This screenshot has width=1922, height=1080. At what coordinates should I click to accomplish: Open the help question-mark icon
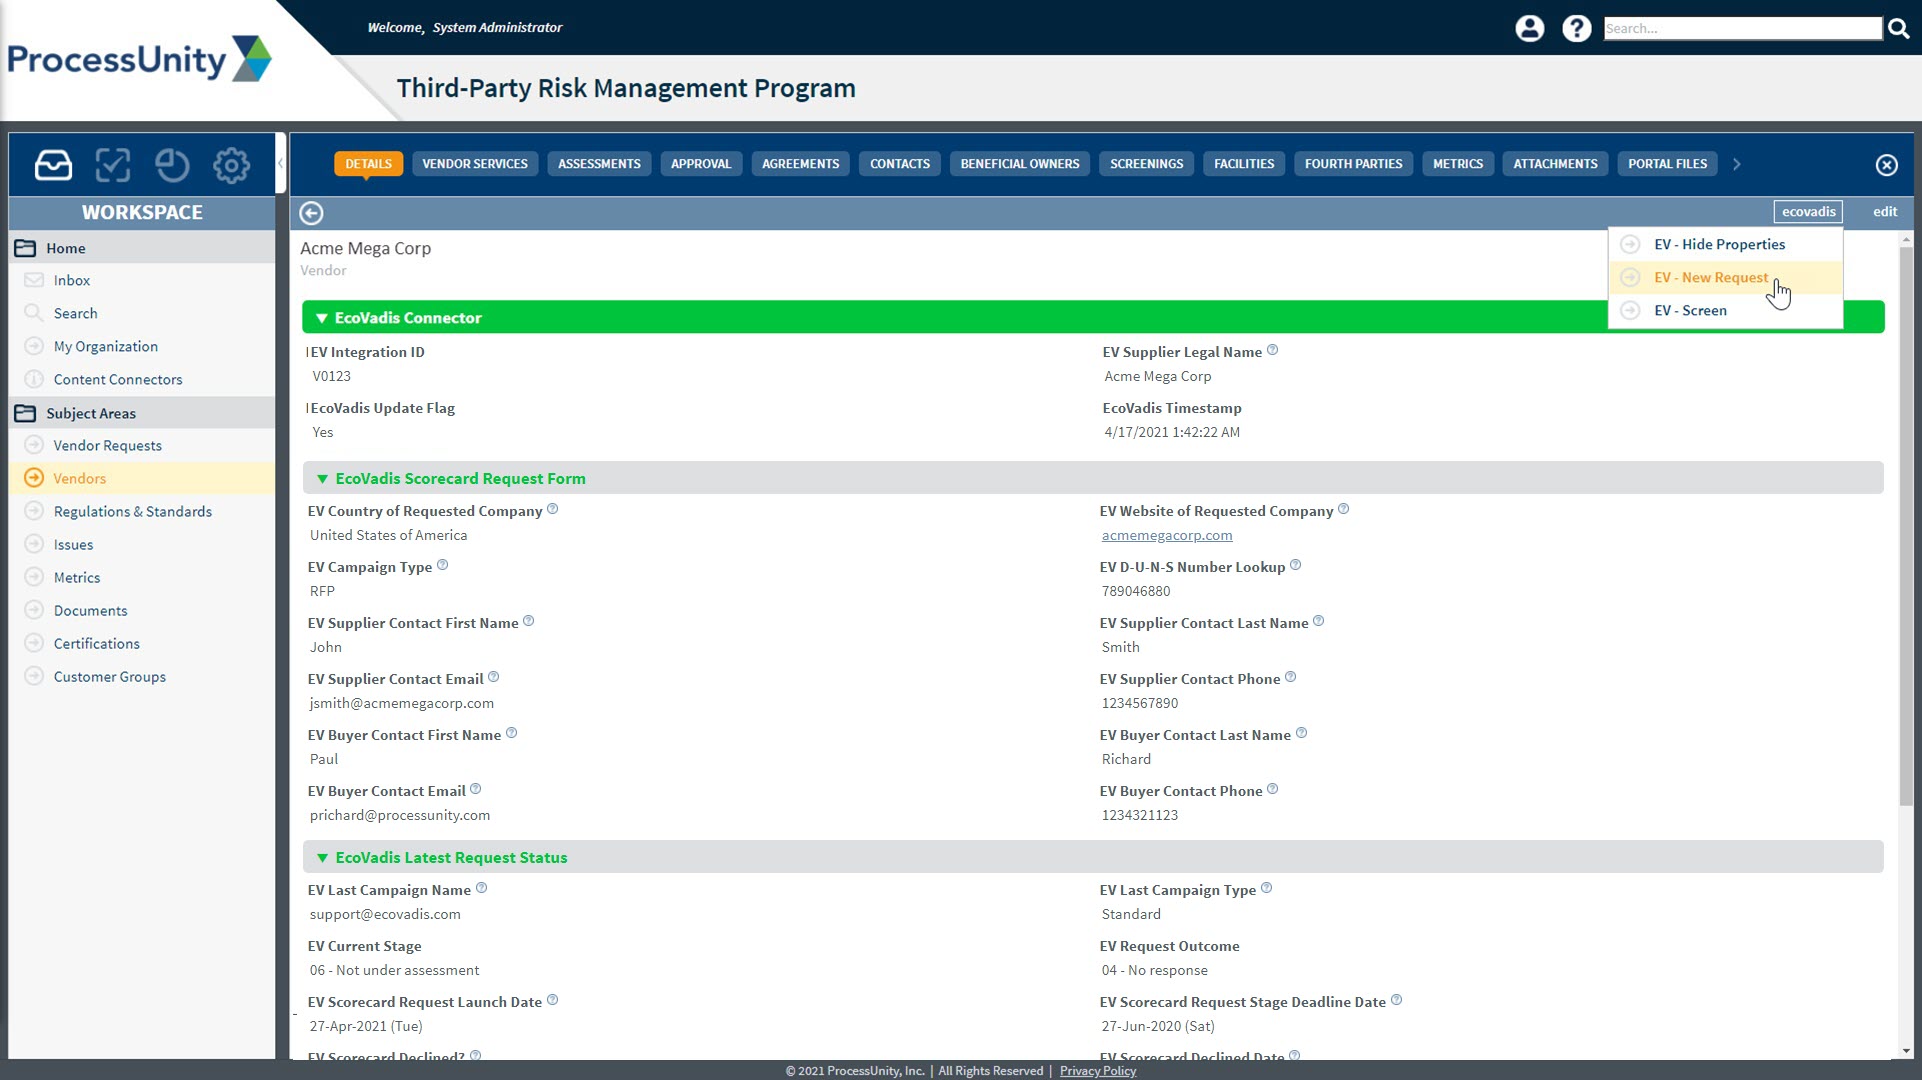tap(1577, 28)
